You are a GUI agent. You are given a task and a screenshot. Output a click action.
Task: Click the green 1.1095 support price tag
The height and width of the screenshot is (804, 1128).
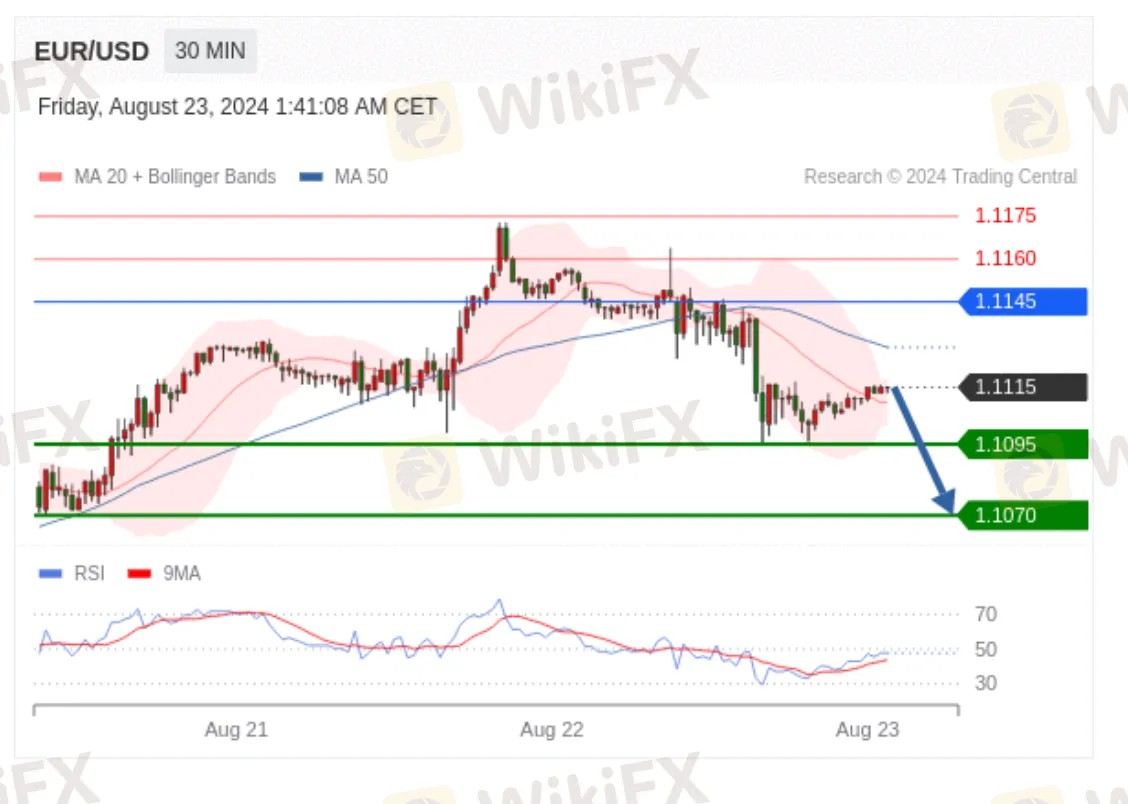1024,444
